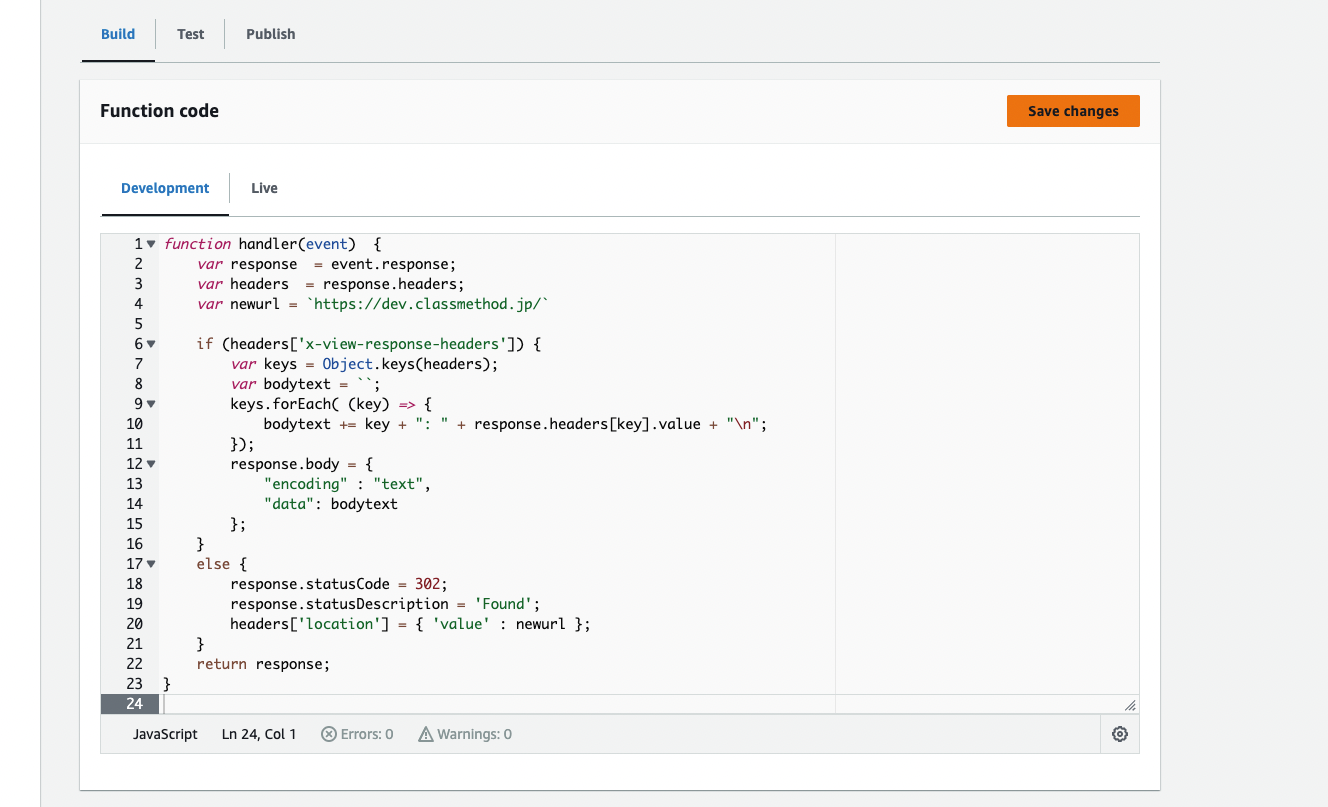Click the Save changes button
Viewport: 1328px width, 807px height.
point(1073,111)
